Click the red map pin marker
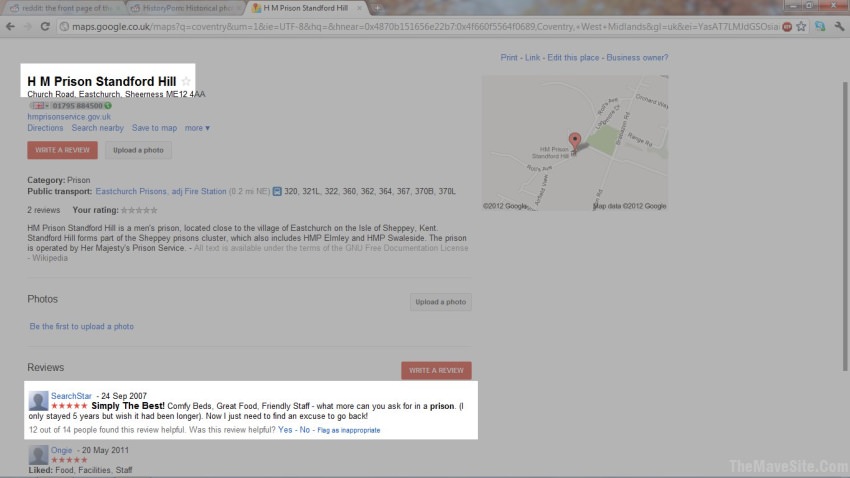The image size is (850, 478). point(575,143)
